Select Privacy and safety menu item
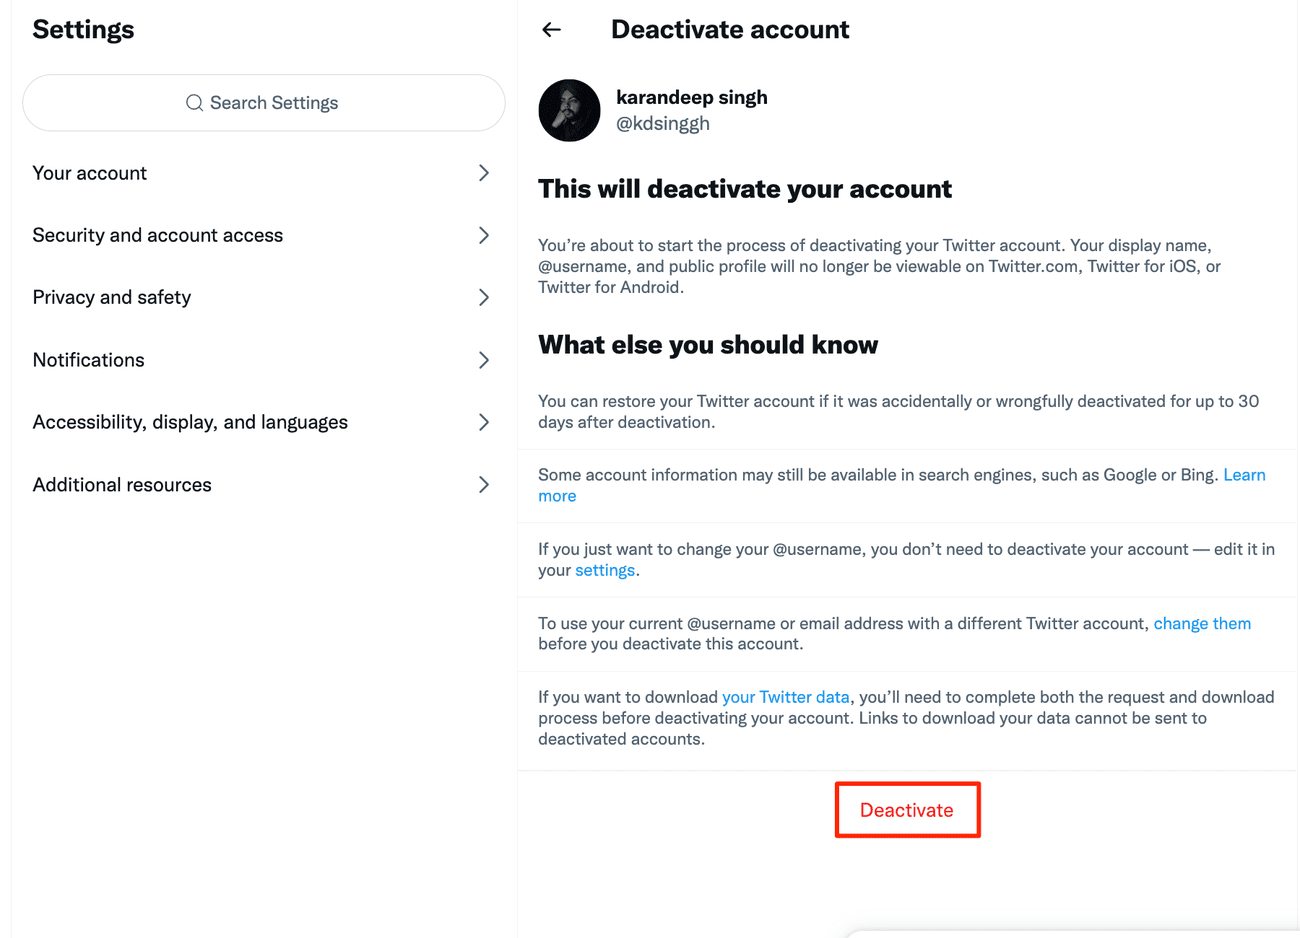 pos(112,297)
